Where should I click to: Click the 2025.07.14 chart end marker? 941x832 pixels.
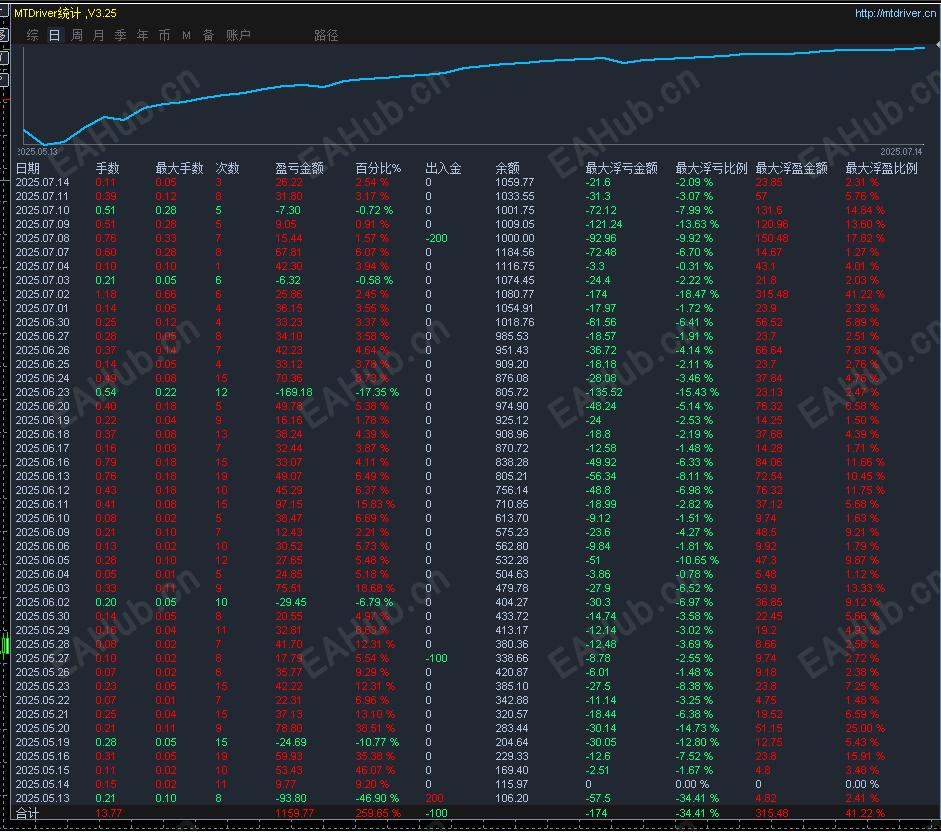902,151
